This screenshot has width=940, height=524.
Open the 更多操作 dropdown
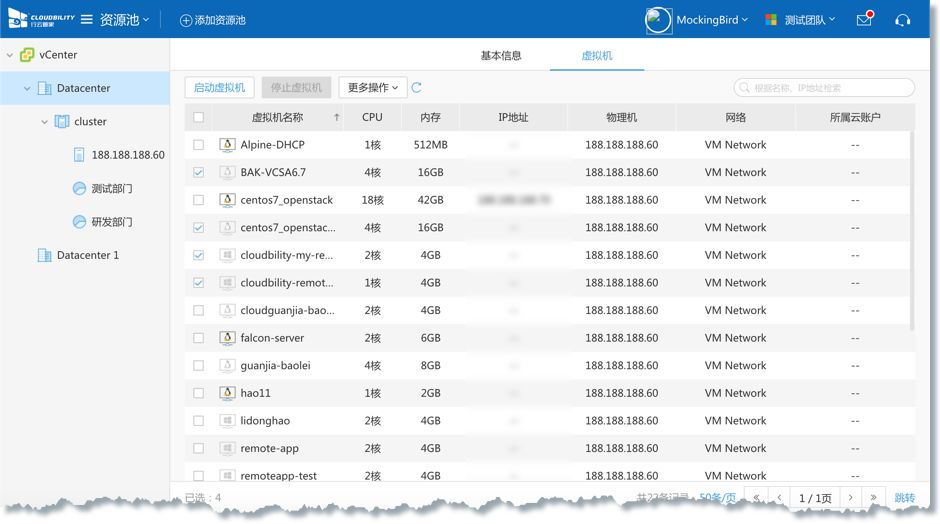pyautogui.click(x=372, y=88)
